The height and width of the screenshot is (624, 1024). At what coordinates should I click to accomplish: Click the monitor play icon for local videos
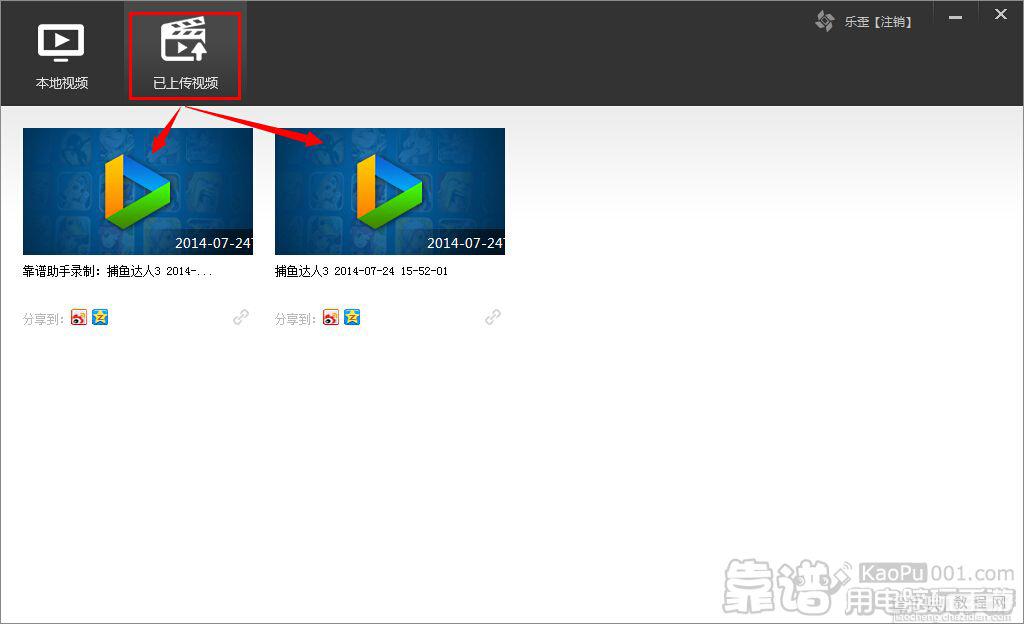point(61,42)
